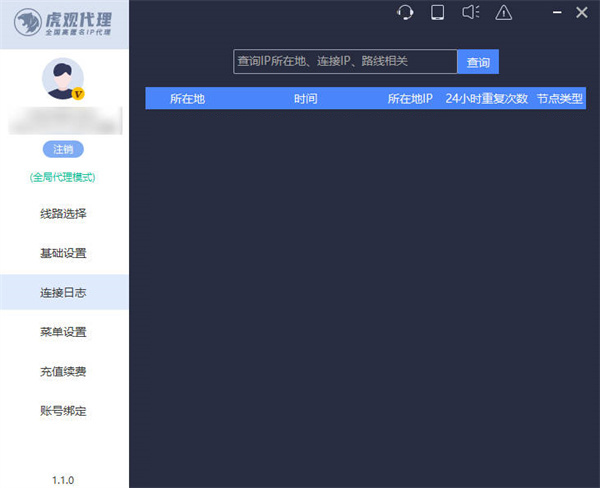Click the warning triangle icon

point(504,13)
